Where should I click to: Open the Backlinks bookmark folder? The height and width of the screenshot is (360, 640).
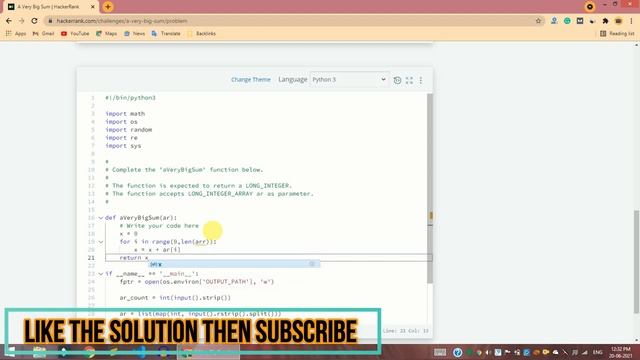click(202, 33)
